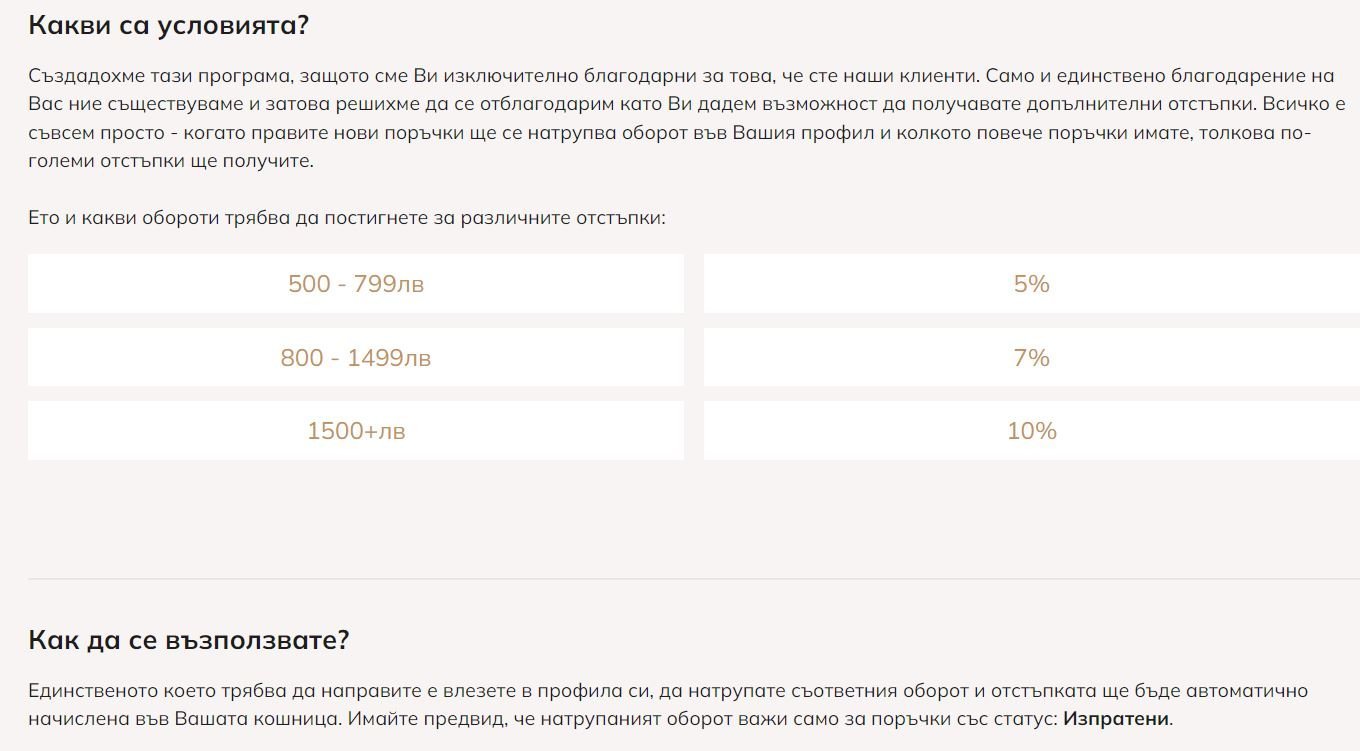This screenshot has width=1360, height=751.
Task: Choose the 10% discount cell
Action: 1031,431
